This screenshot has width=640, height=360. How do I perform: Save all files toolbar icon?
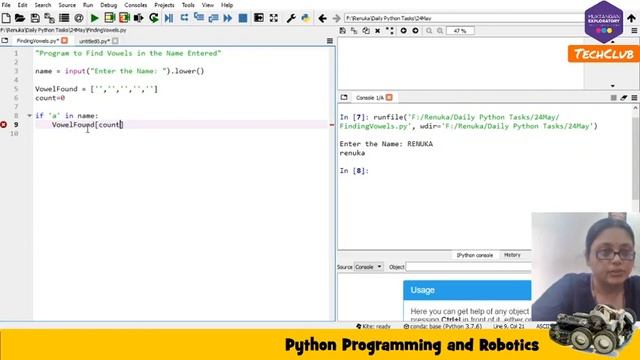49,18
